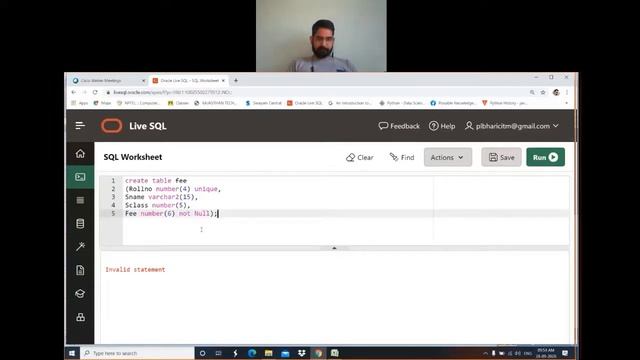Open My Session list icon in sidebar
Viewport: 640px width, 360px height.
[x=80, y=200]
